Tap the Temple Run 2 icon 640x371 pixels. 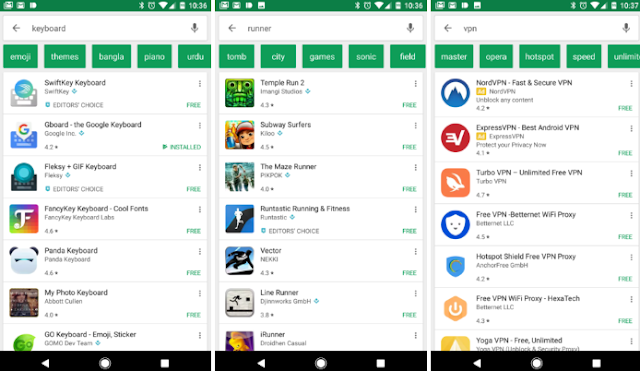click(x=240, y=93)
